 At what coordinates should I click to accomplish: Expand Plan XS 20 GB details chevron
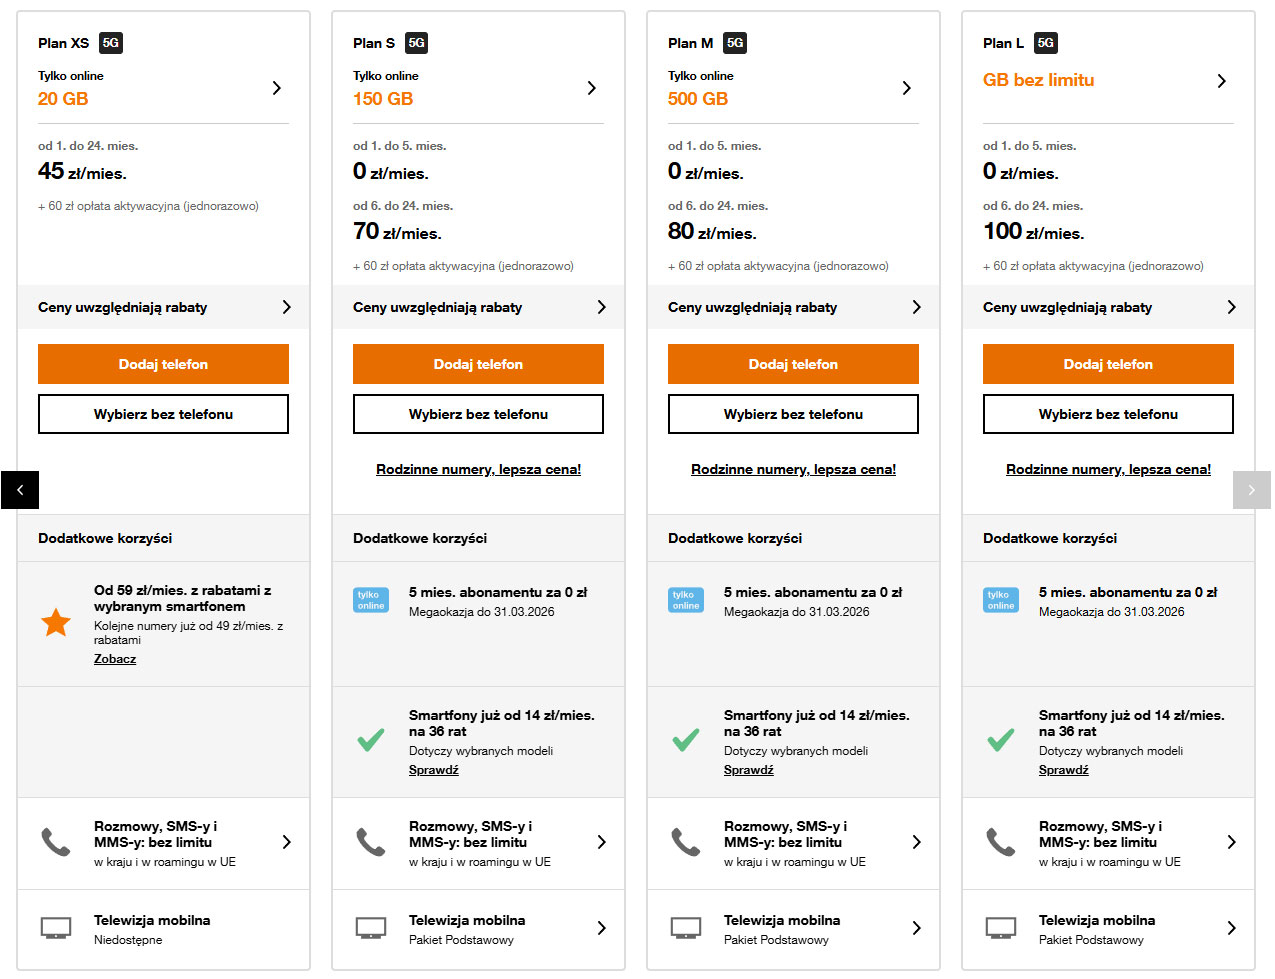(x=277, y=88)
